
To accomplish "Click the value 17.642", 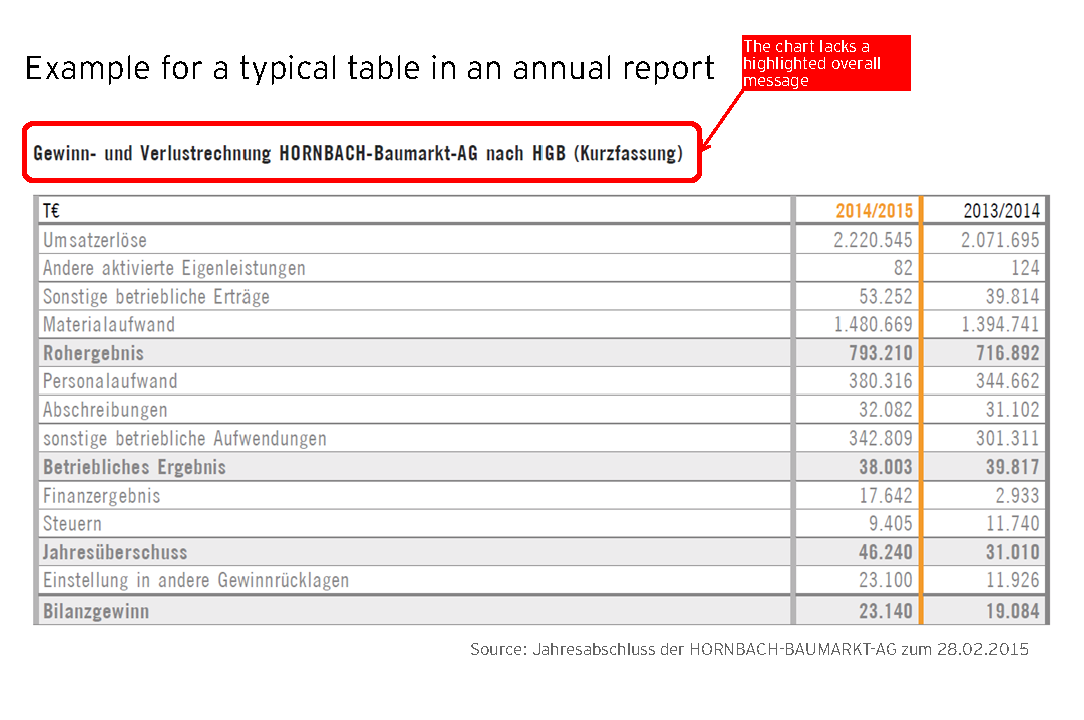I will pos(886,496).
